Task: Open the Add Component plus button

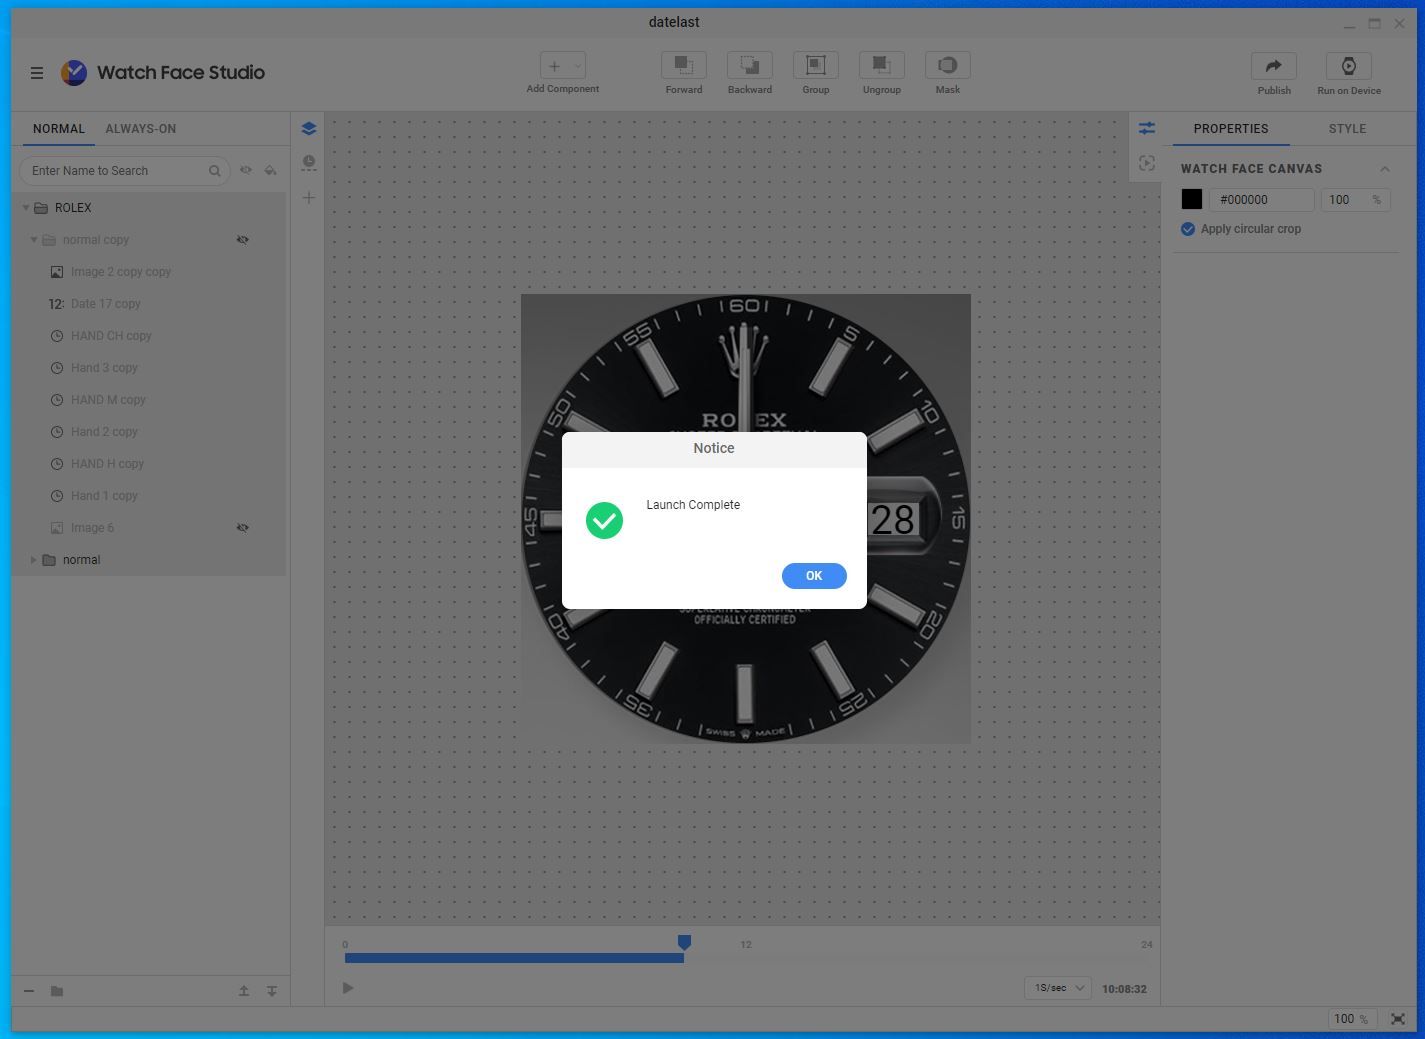Action: point(555,66)
